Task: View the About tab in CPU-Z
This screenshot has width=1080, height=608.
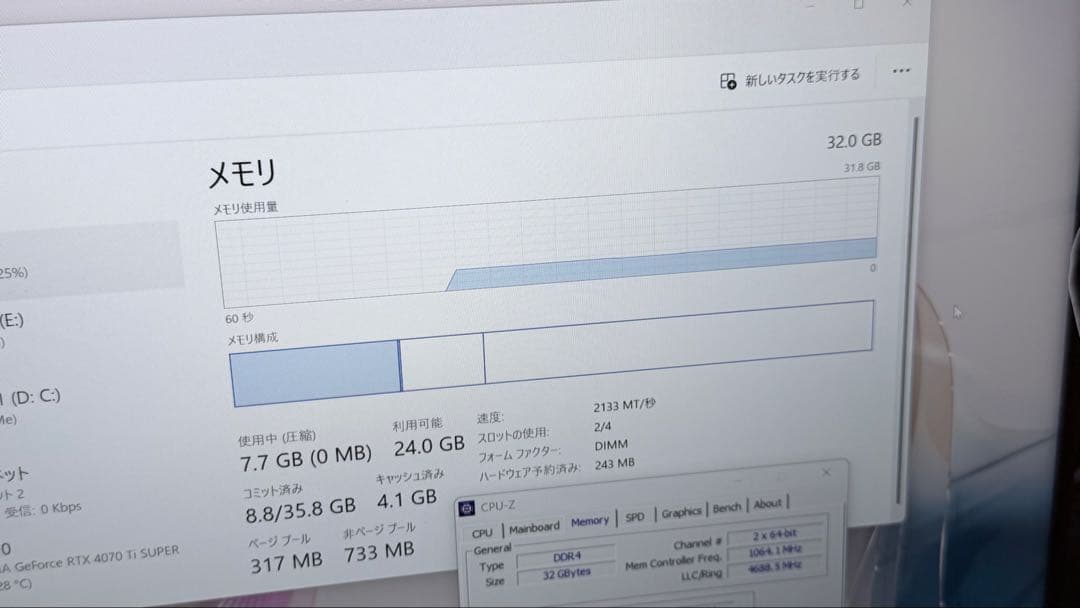Action: click(x=768, y=505)
